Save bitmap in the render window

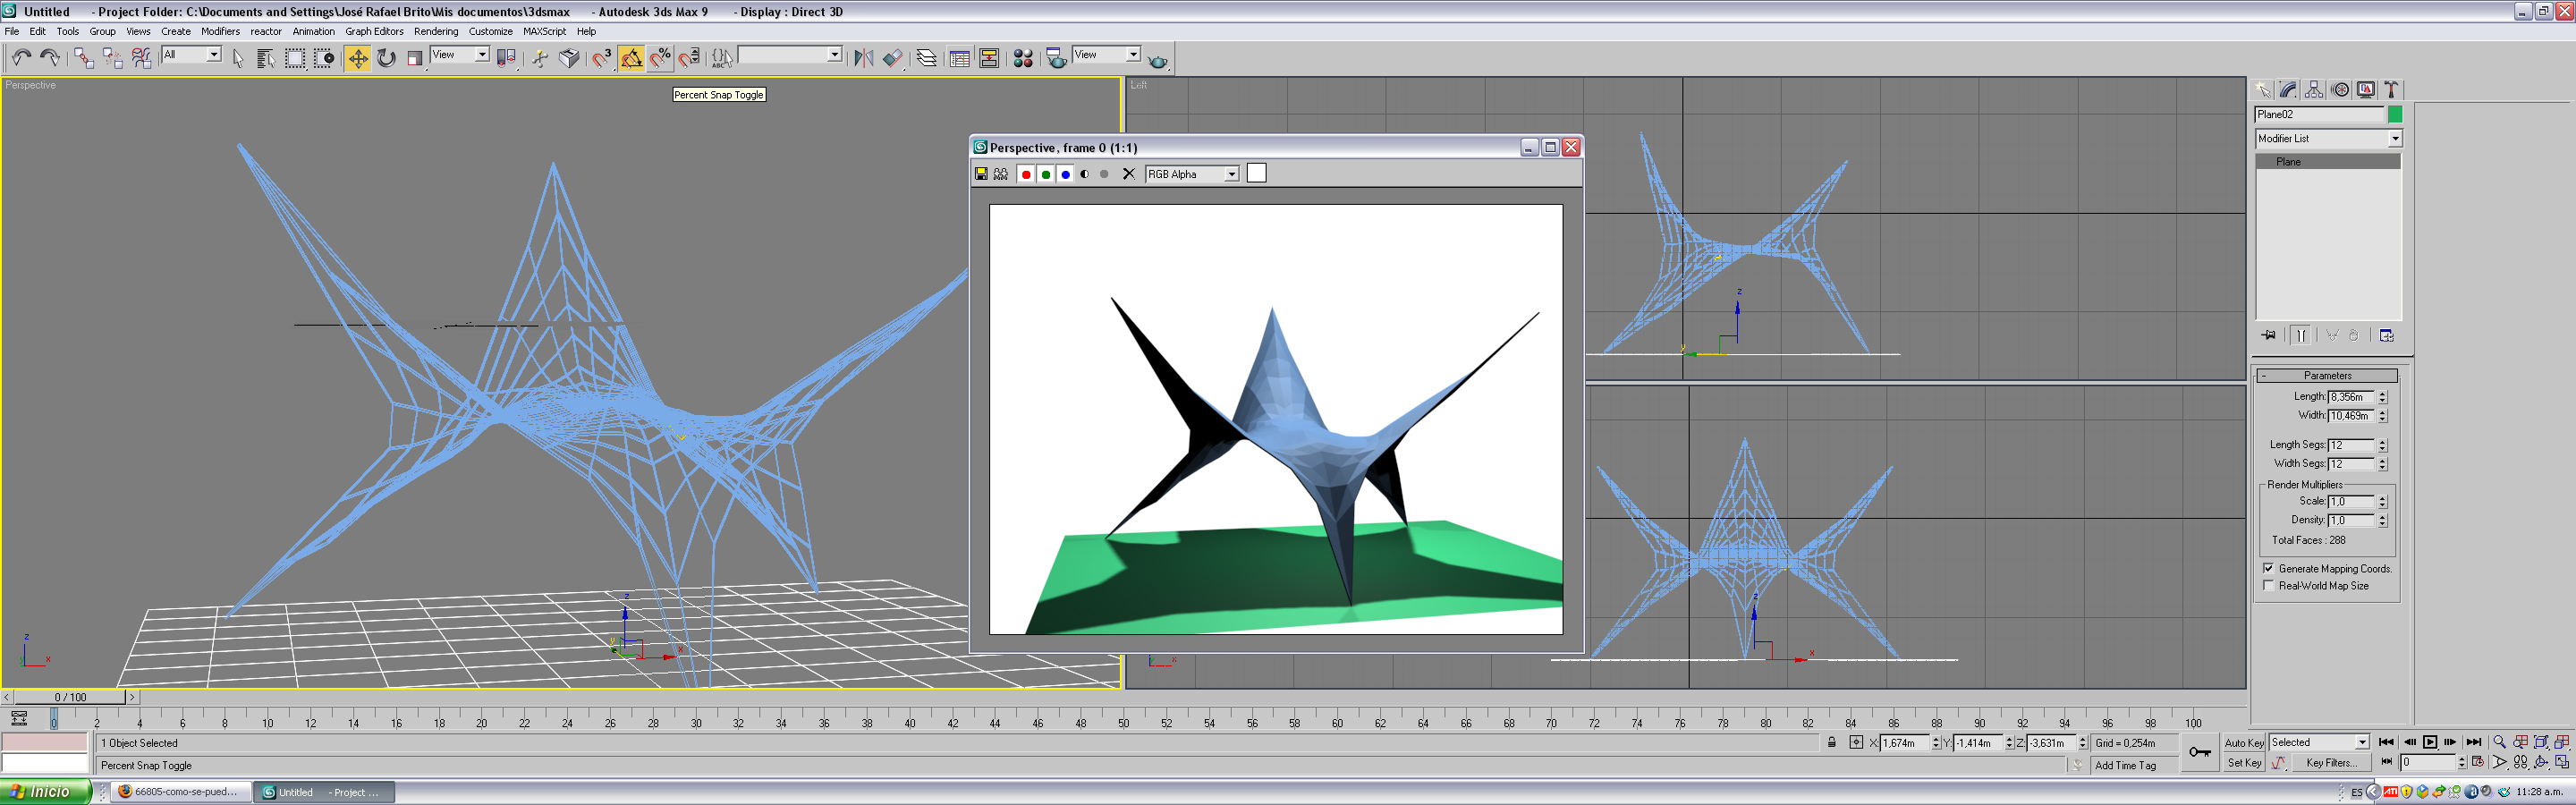point(981,174)
